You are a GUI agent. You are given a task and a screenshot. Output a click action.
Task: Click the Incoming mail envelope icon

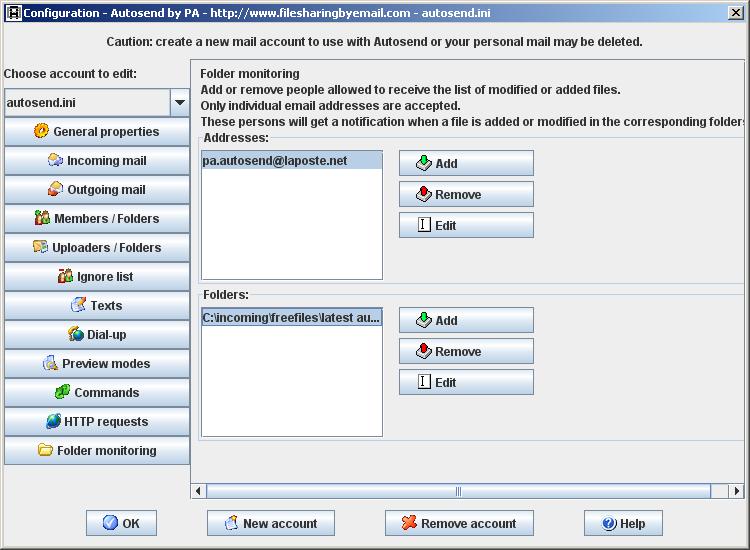[55, 160]
